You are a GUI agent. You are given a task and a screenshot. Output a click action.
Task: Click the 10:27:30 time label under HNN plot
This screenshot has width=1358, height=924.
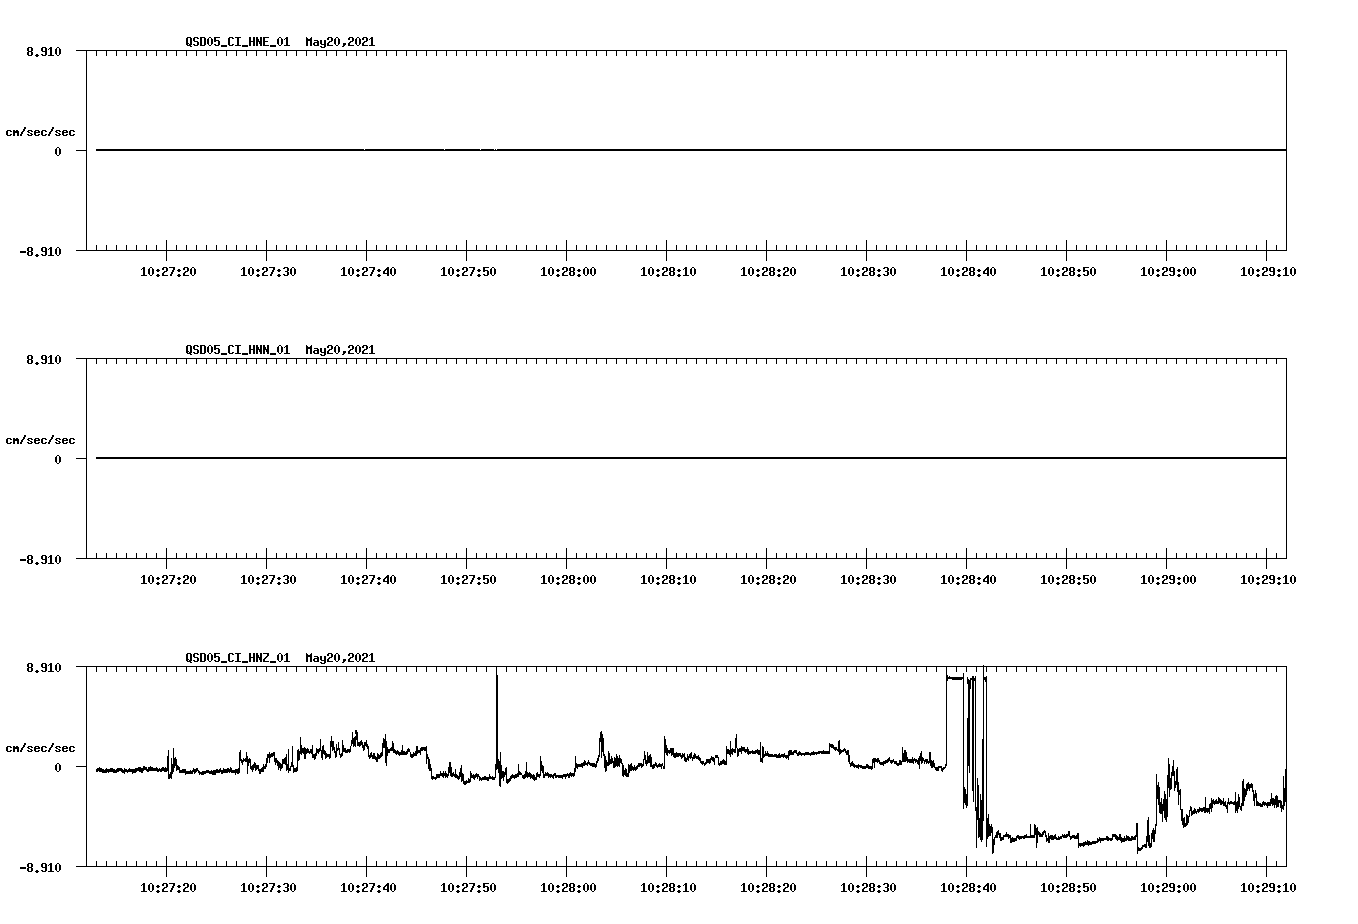268,580
